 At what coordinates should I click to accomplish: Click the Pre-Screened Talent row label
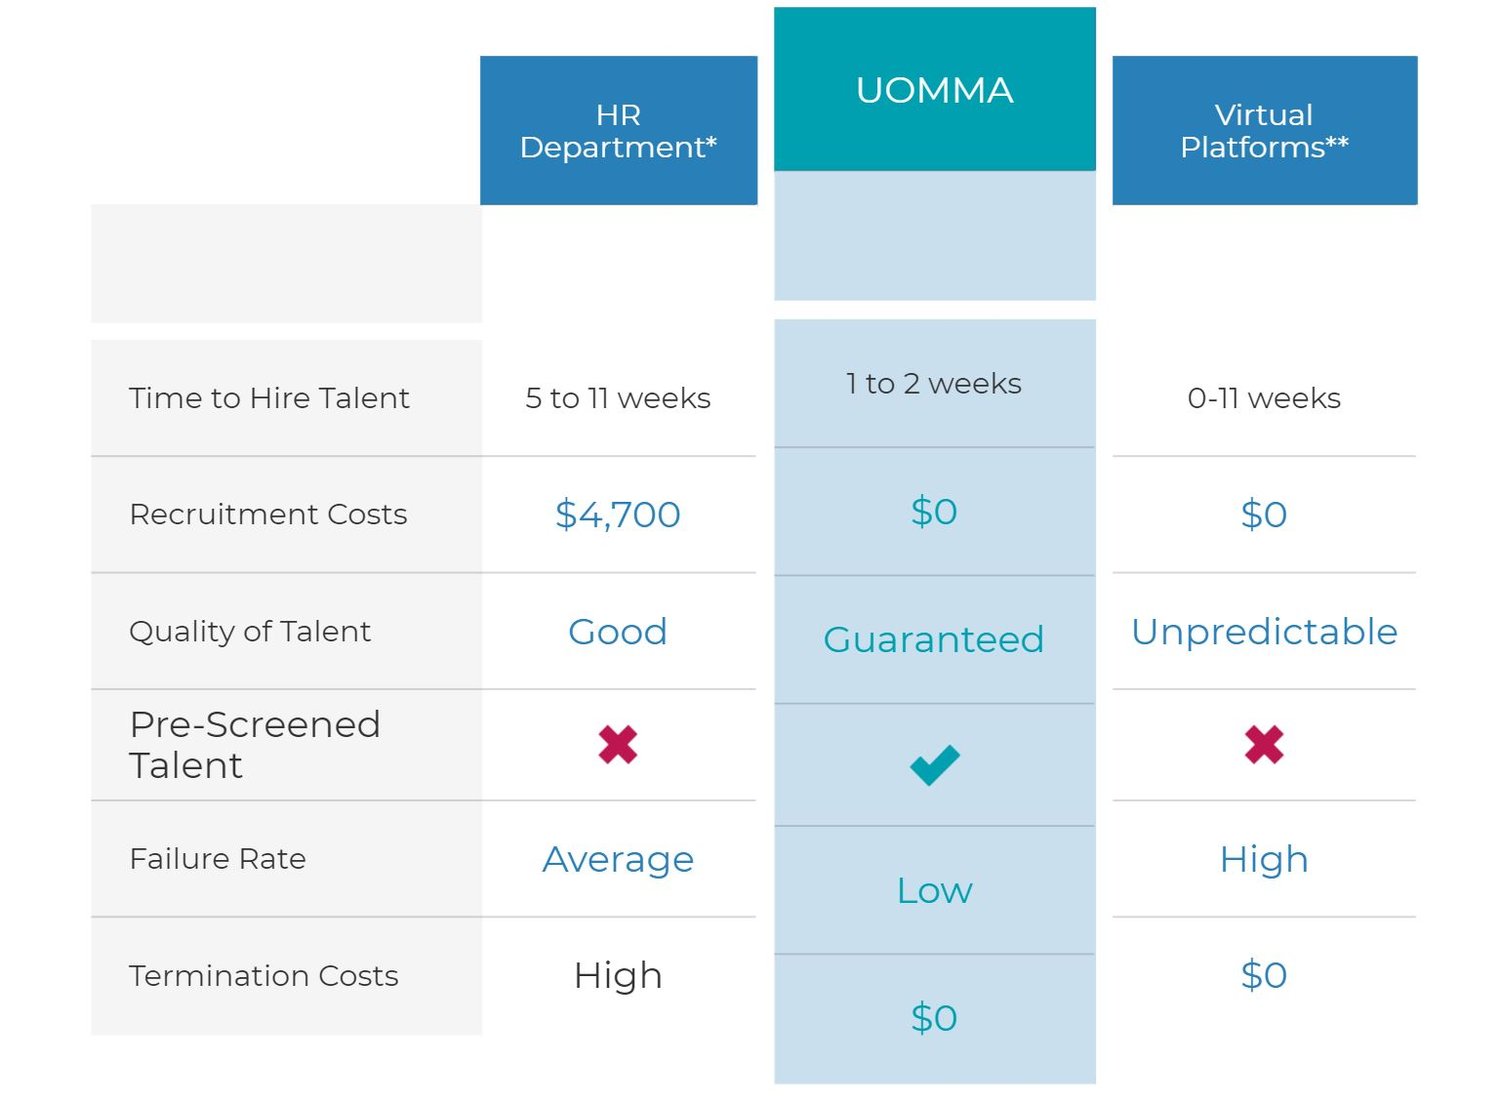pos(255,745)
